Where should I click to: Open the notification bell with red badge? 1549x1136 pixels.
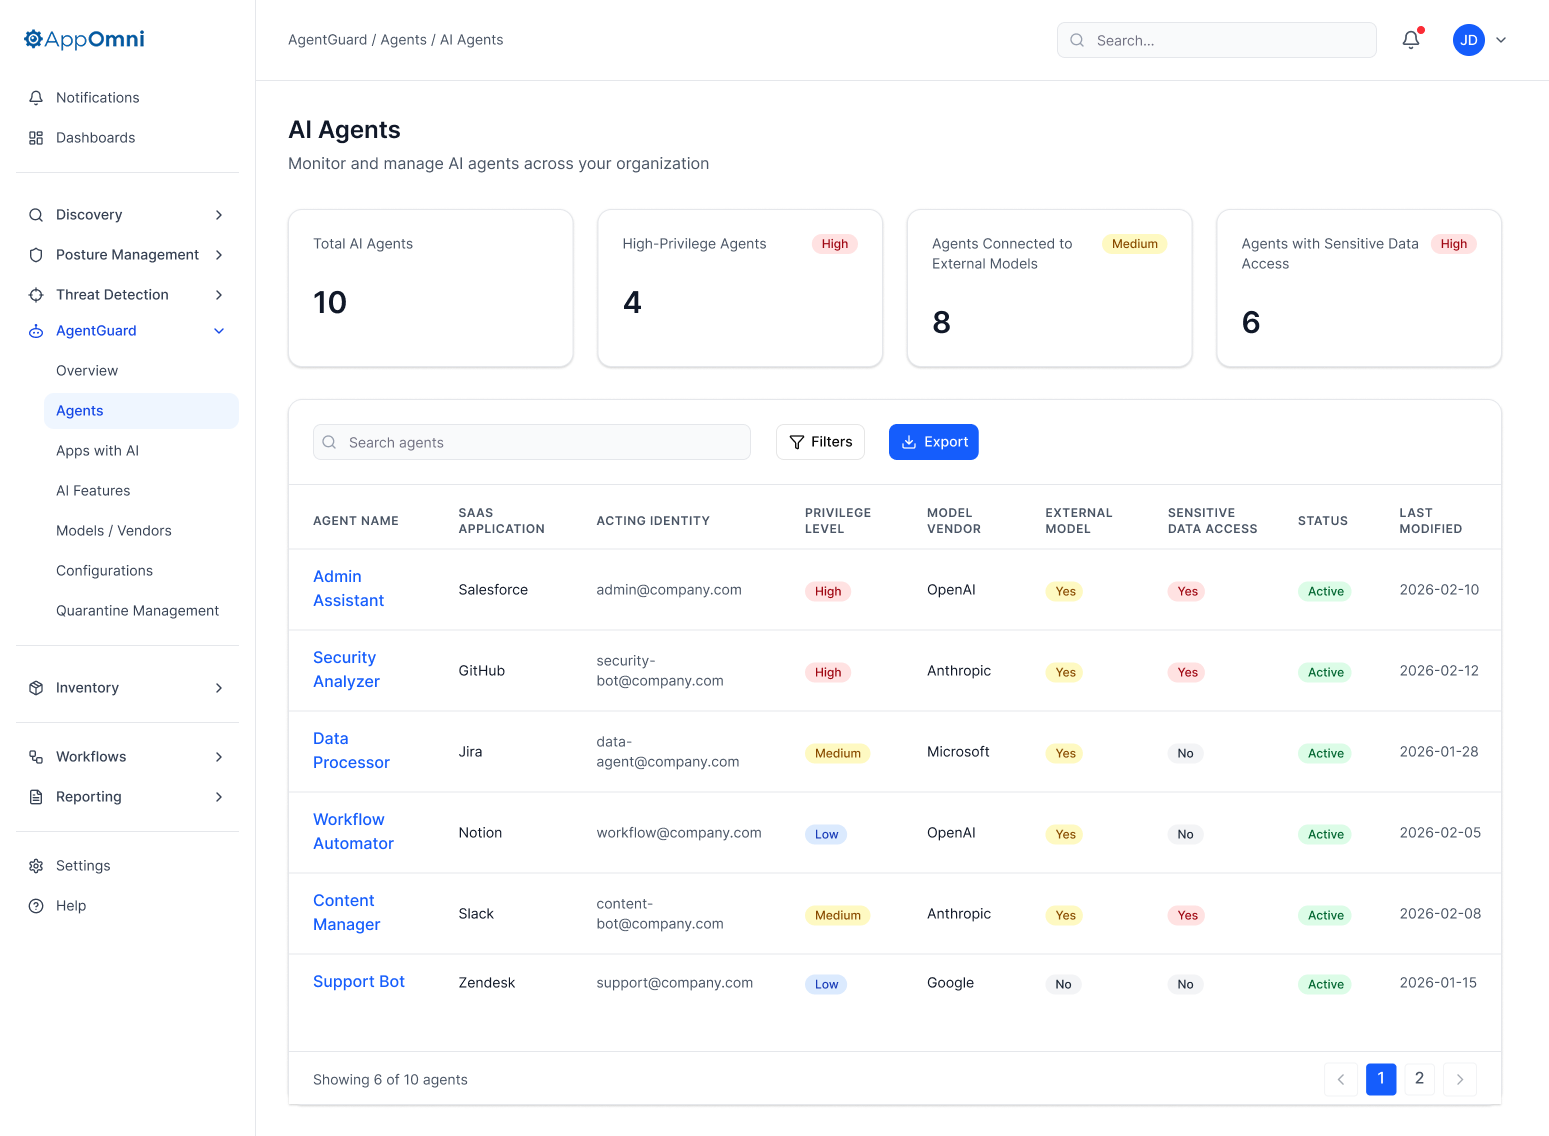1411,40
